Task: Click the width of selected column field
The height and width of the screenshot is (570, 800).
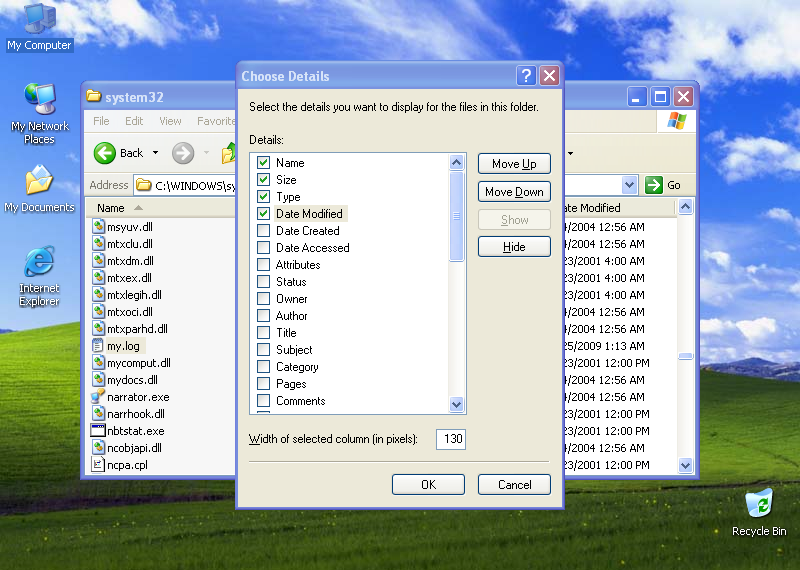Action: pyautogui.click(x=451, y=439)
